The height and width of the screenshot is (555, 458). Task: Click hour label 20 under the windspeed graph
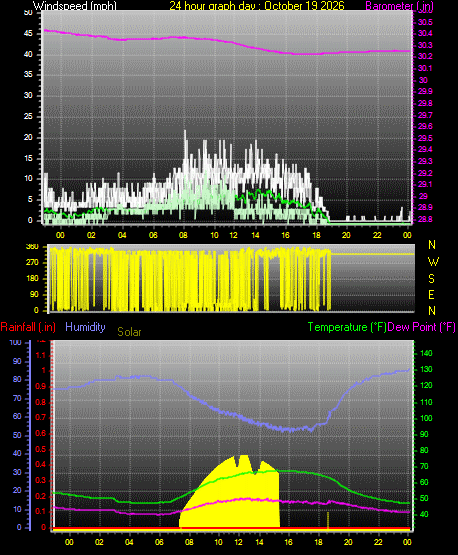pyautogui.click(x=347, y=235)
